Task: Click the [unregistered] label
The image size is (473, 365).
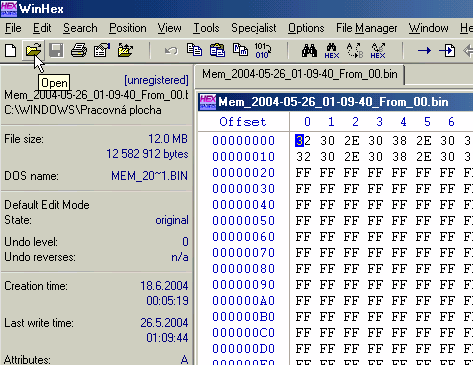Action: click(156, 80)
